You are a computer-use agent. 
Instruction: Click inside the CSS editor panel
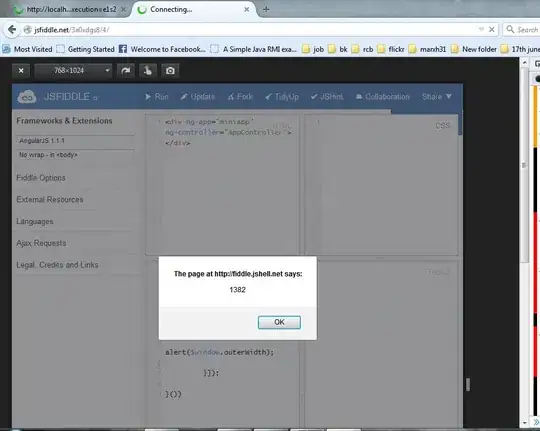click(x=382, y=185)
